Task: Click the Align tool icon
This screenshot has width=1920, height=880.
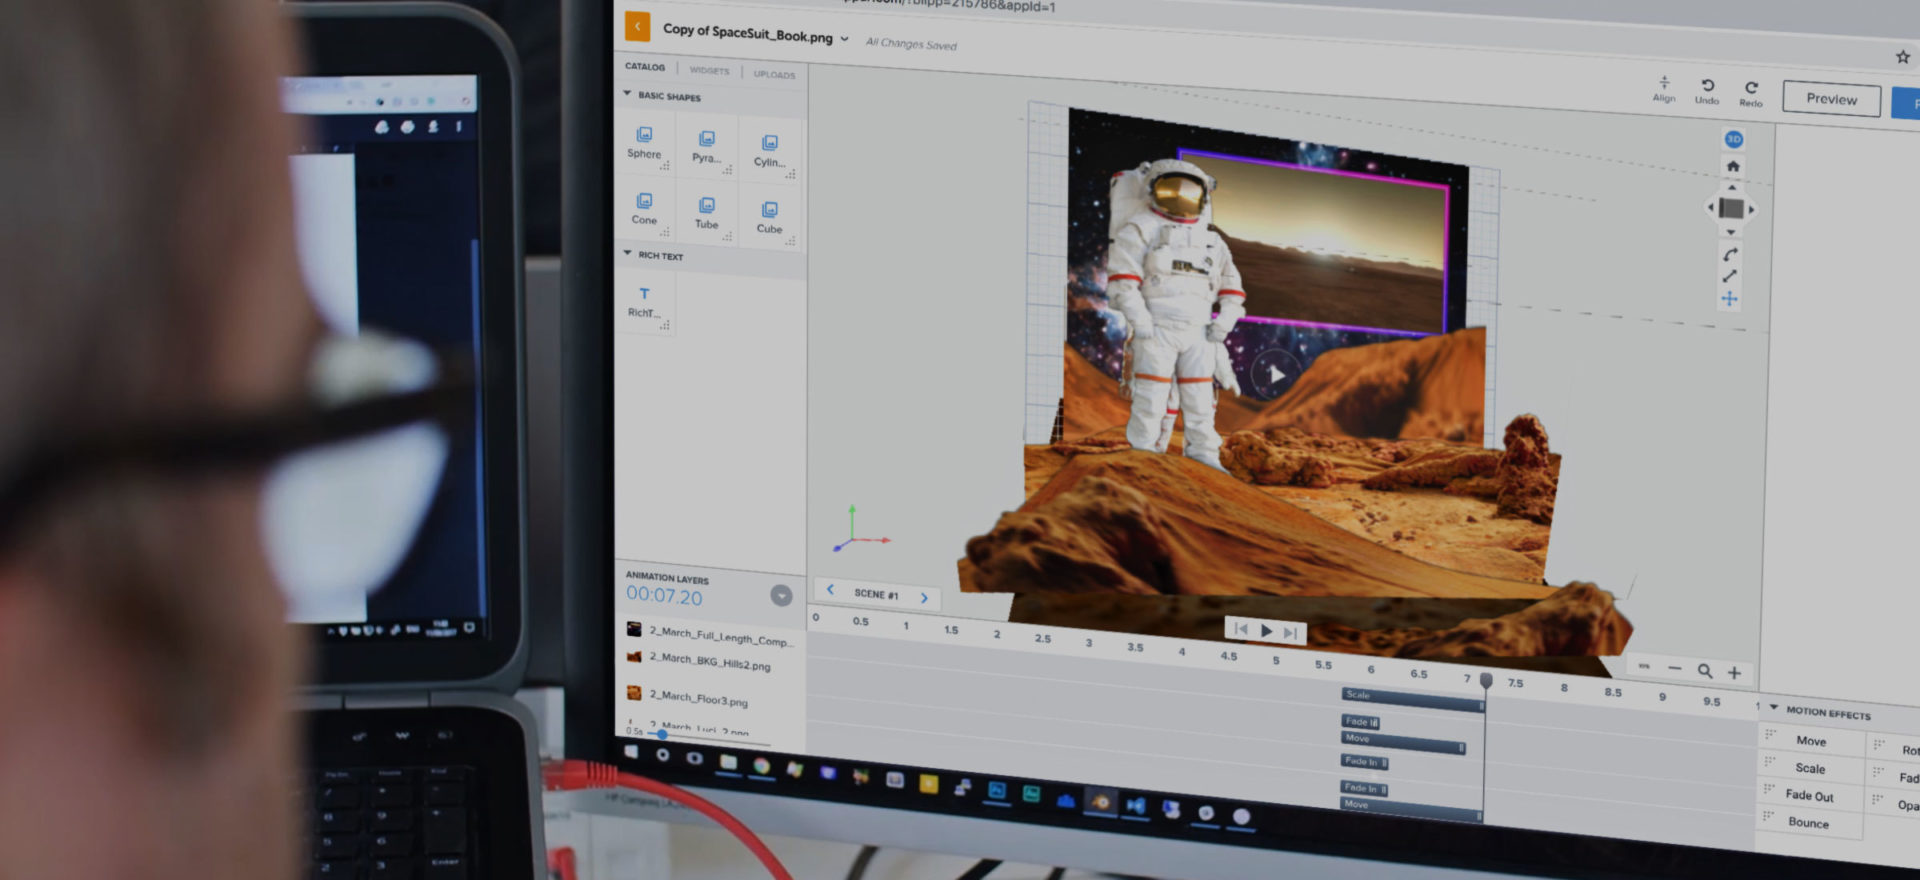Action: coord(1664,88)
